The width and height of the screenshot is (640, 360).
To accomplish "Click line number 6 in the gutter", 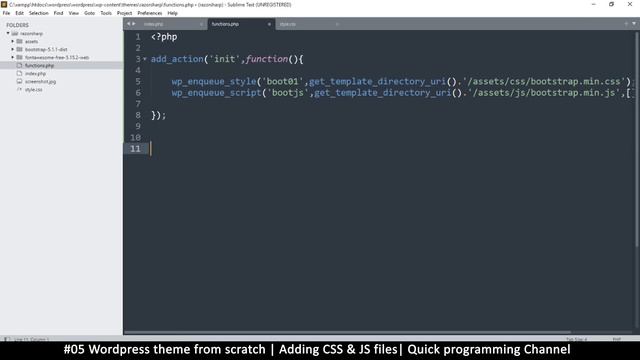I will click(138, 93).
